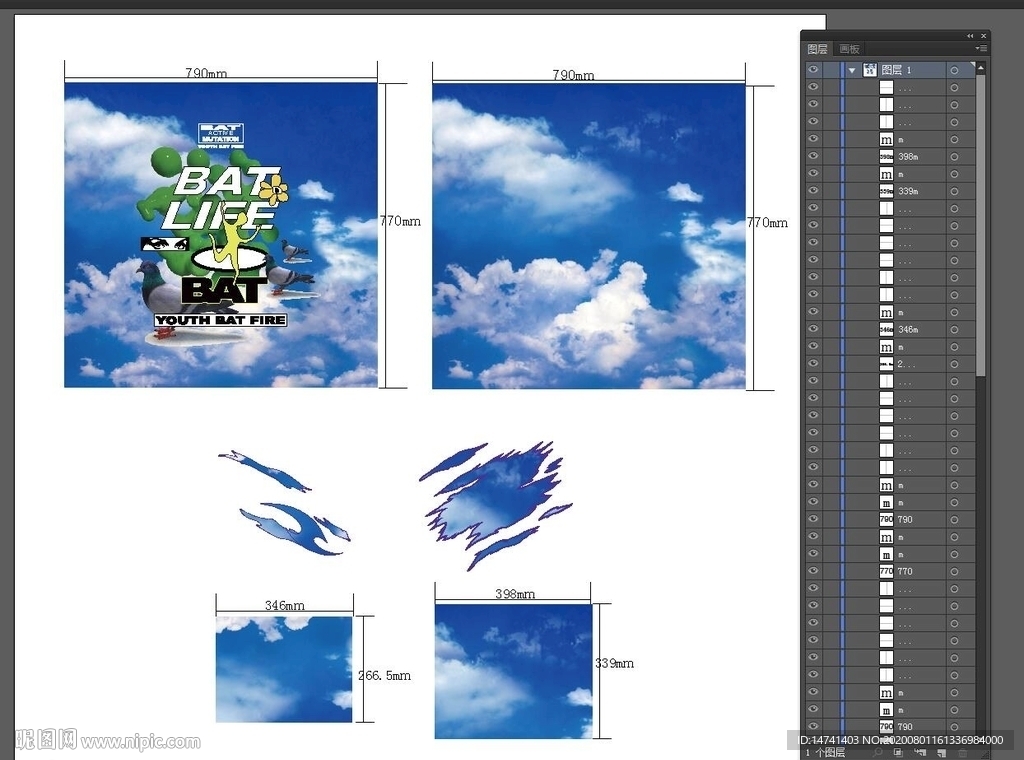Select the 346m row name
The height and width of the screenshot is (760, 1024).
coord(908,330)
